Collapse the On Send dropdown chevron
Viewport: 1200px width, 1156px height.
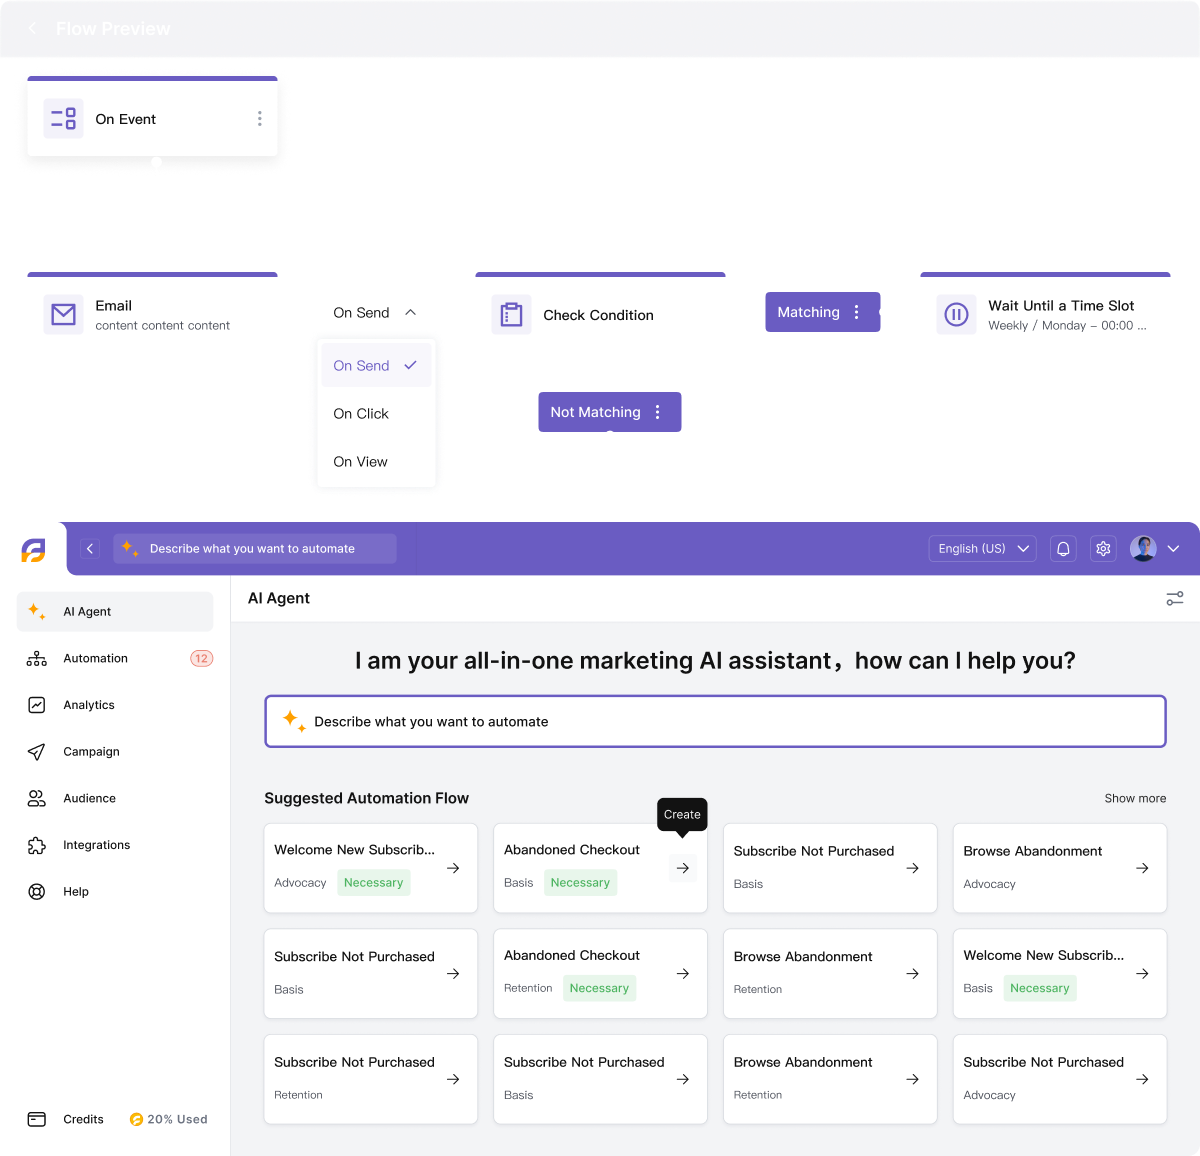tap(410, 313)
